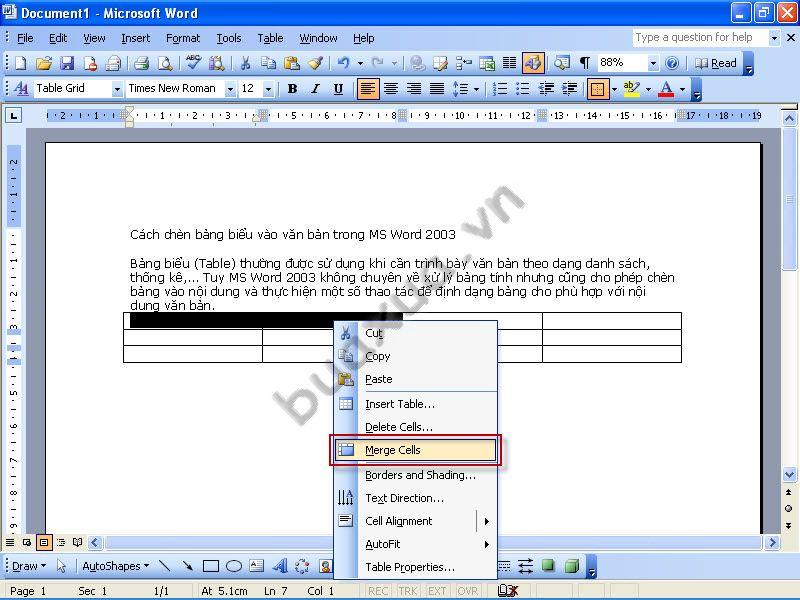
Task: Click the Cut scissors icon in the toolbar
Action: click(245, 63)
